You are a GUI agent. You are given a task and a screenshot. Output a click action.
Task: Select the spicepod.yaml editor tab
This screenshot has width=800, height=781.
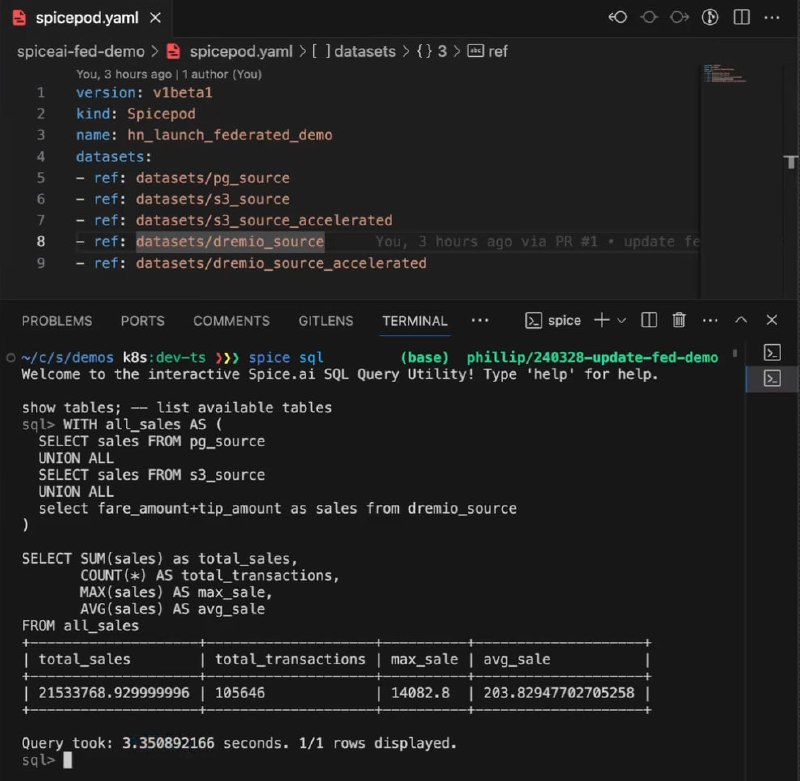(x=87, y=18)
